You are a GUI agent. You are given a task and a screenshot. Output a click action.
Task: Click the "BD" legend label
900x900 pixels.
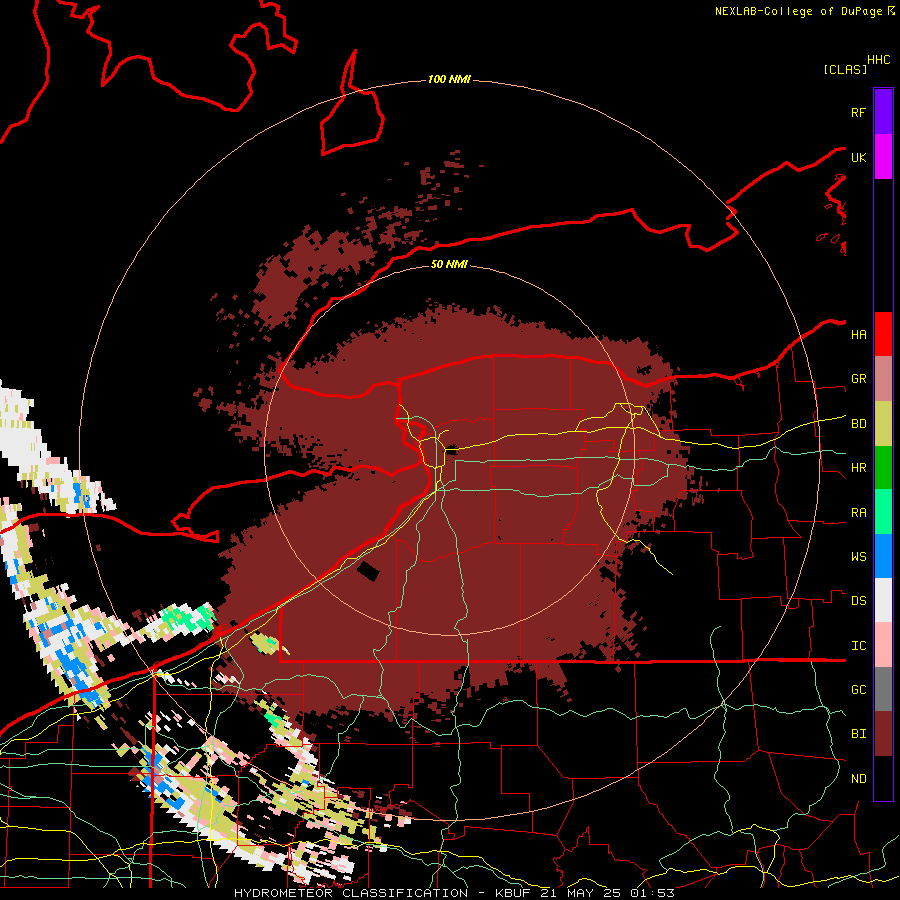[859, 424]
